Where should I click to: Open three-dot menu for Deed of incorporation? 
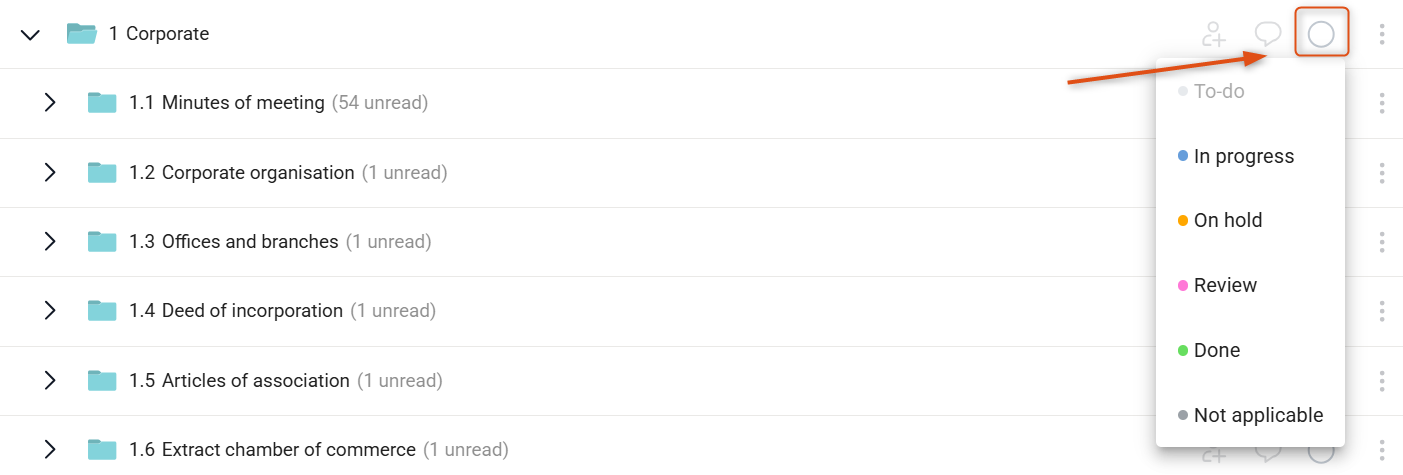[x=1382, y=311]
